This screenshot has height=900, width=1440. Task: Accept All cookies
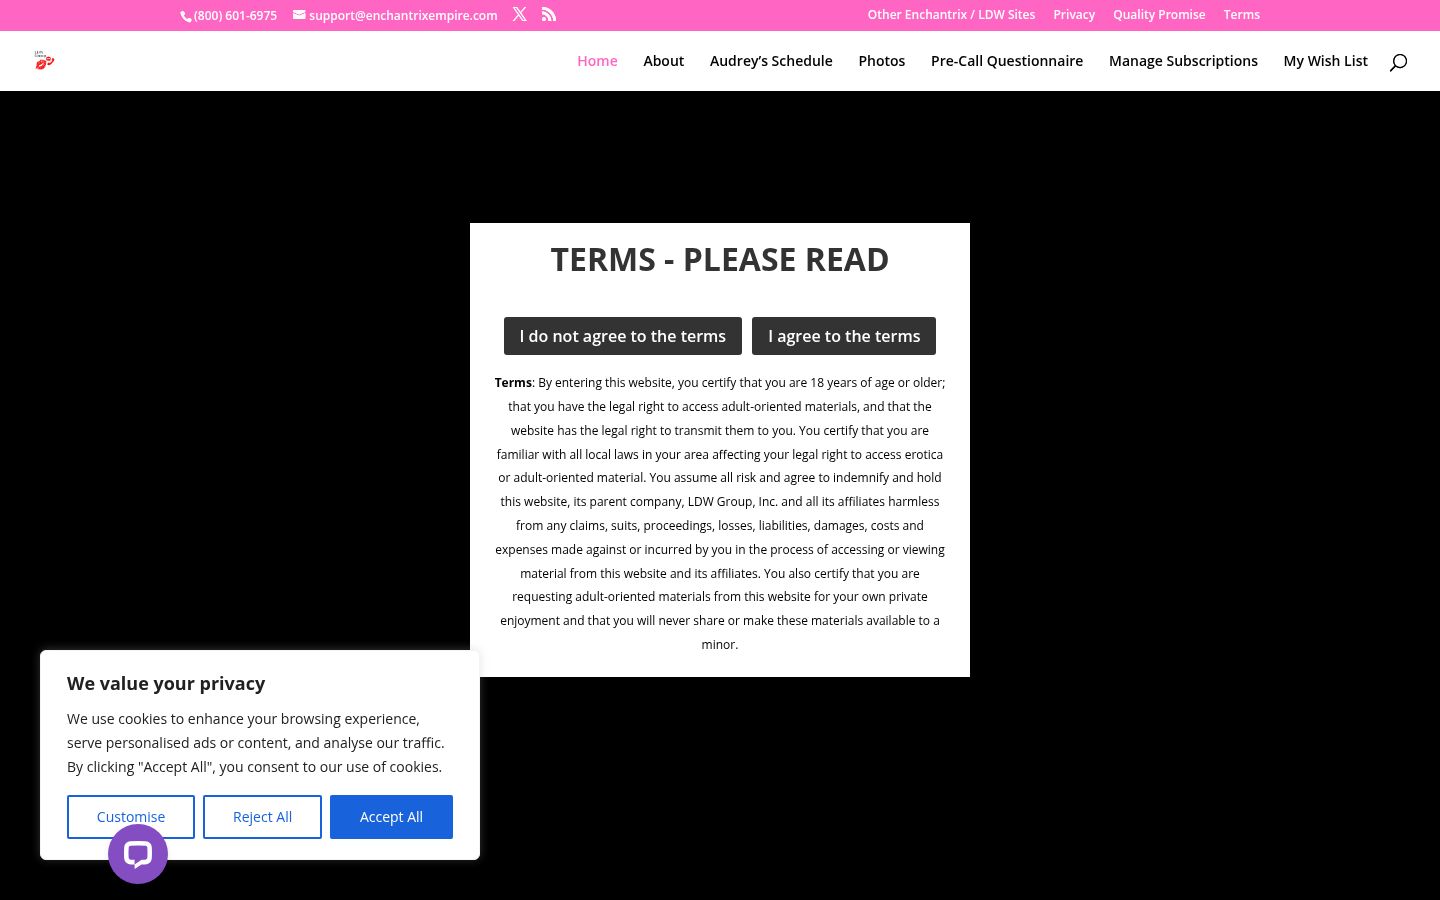point(391,817)
